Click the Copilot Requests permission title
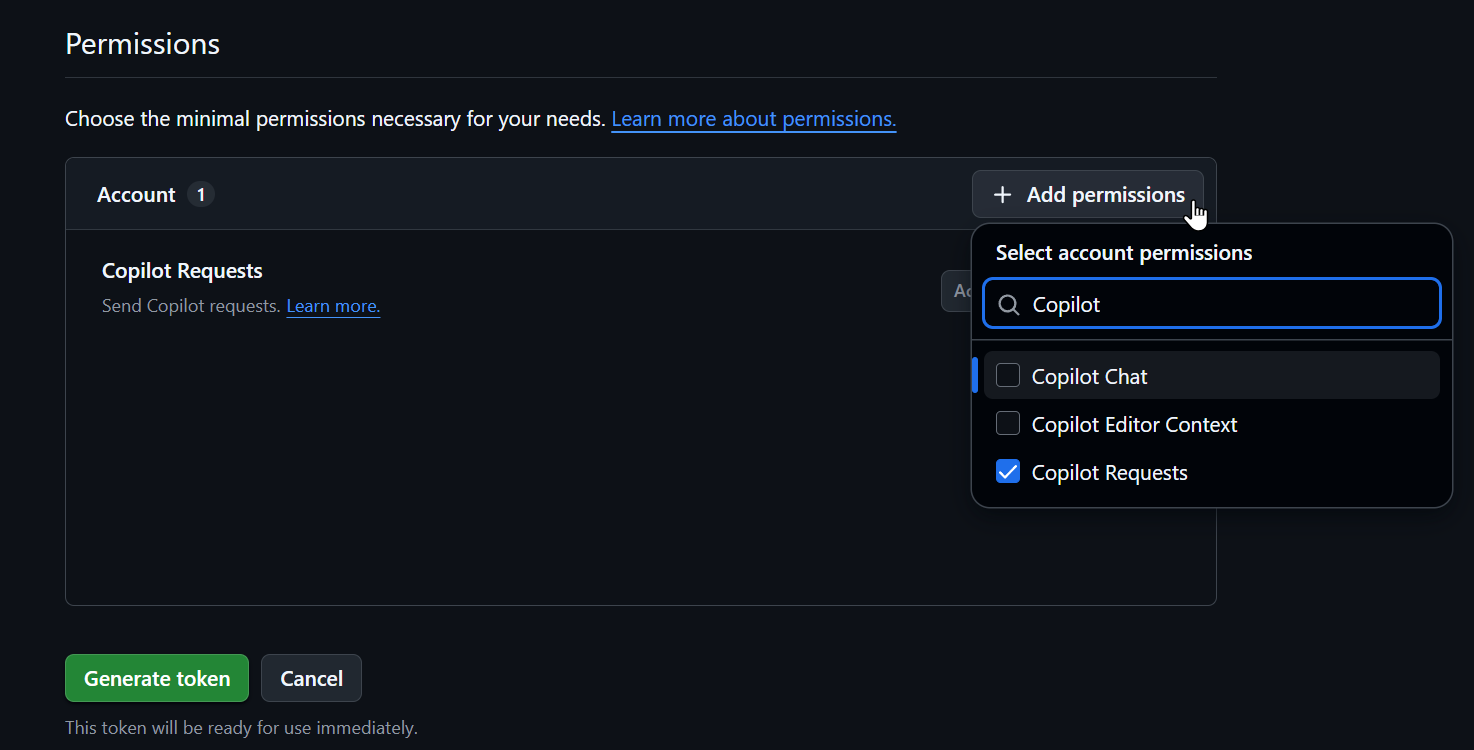Screen dimensions: 1474x750 click(181, 270)
